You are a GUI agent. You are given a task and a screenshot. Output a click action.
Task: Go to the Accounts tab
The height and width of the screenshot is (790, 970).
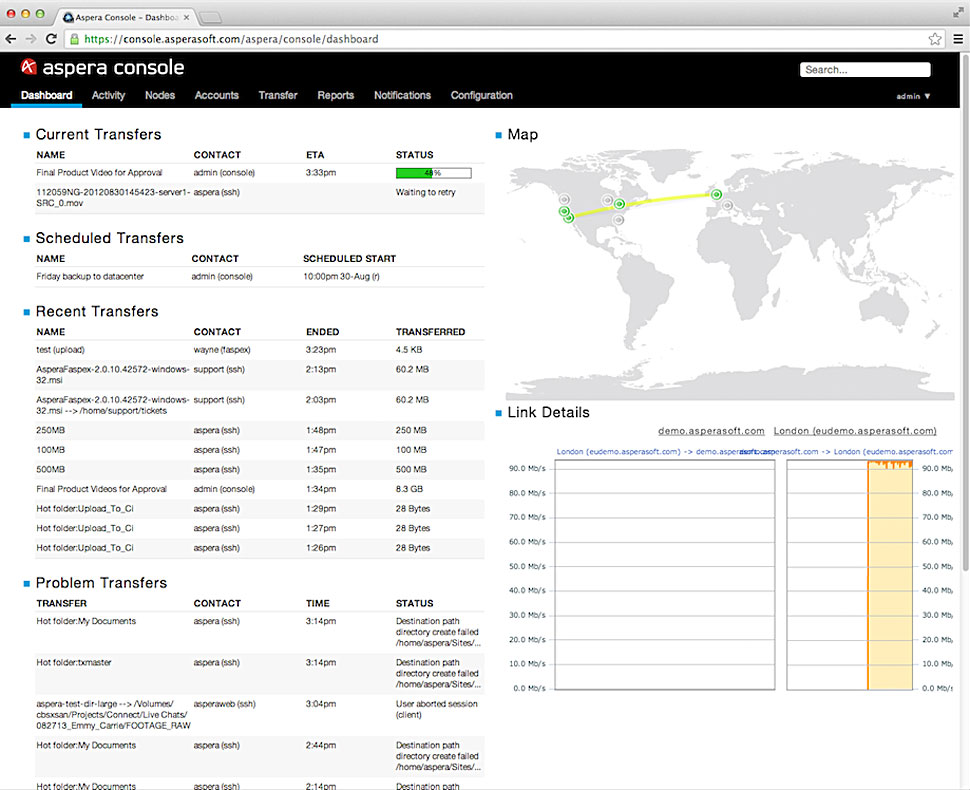(217, 95)
